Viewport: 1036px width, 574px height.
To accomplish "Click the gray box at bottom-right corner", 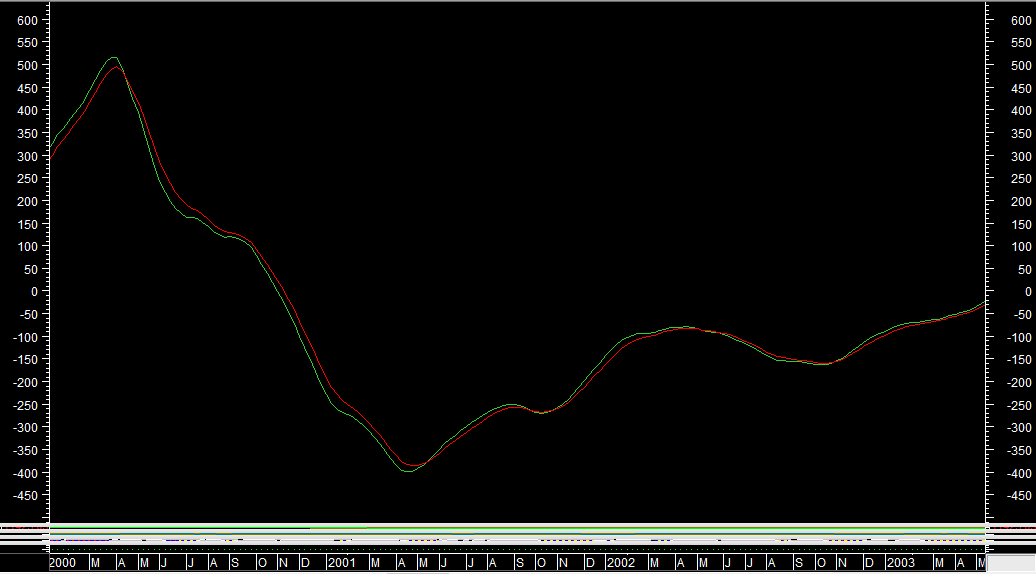I will (x=1011, y=564).
